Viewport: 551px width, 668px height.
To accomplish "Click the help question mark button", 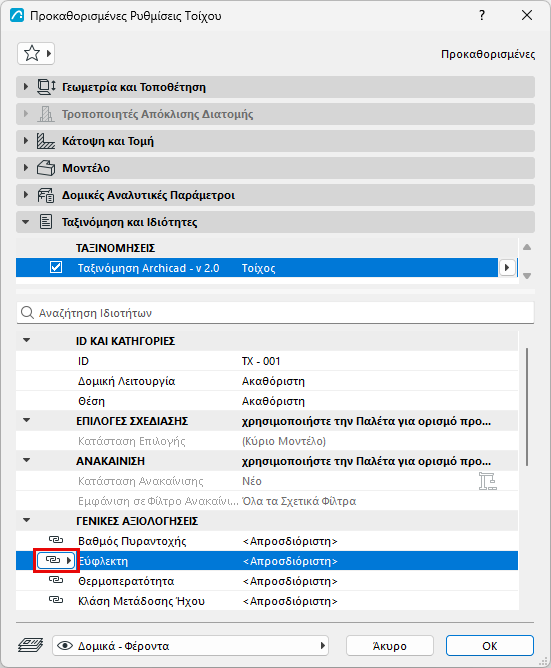I will (482, 16).
